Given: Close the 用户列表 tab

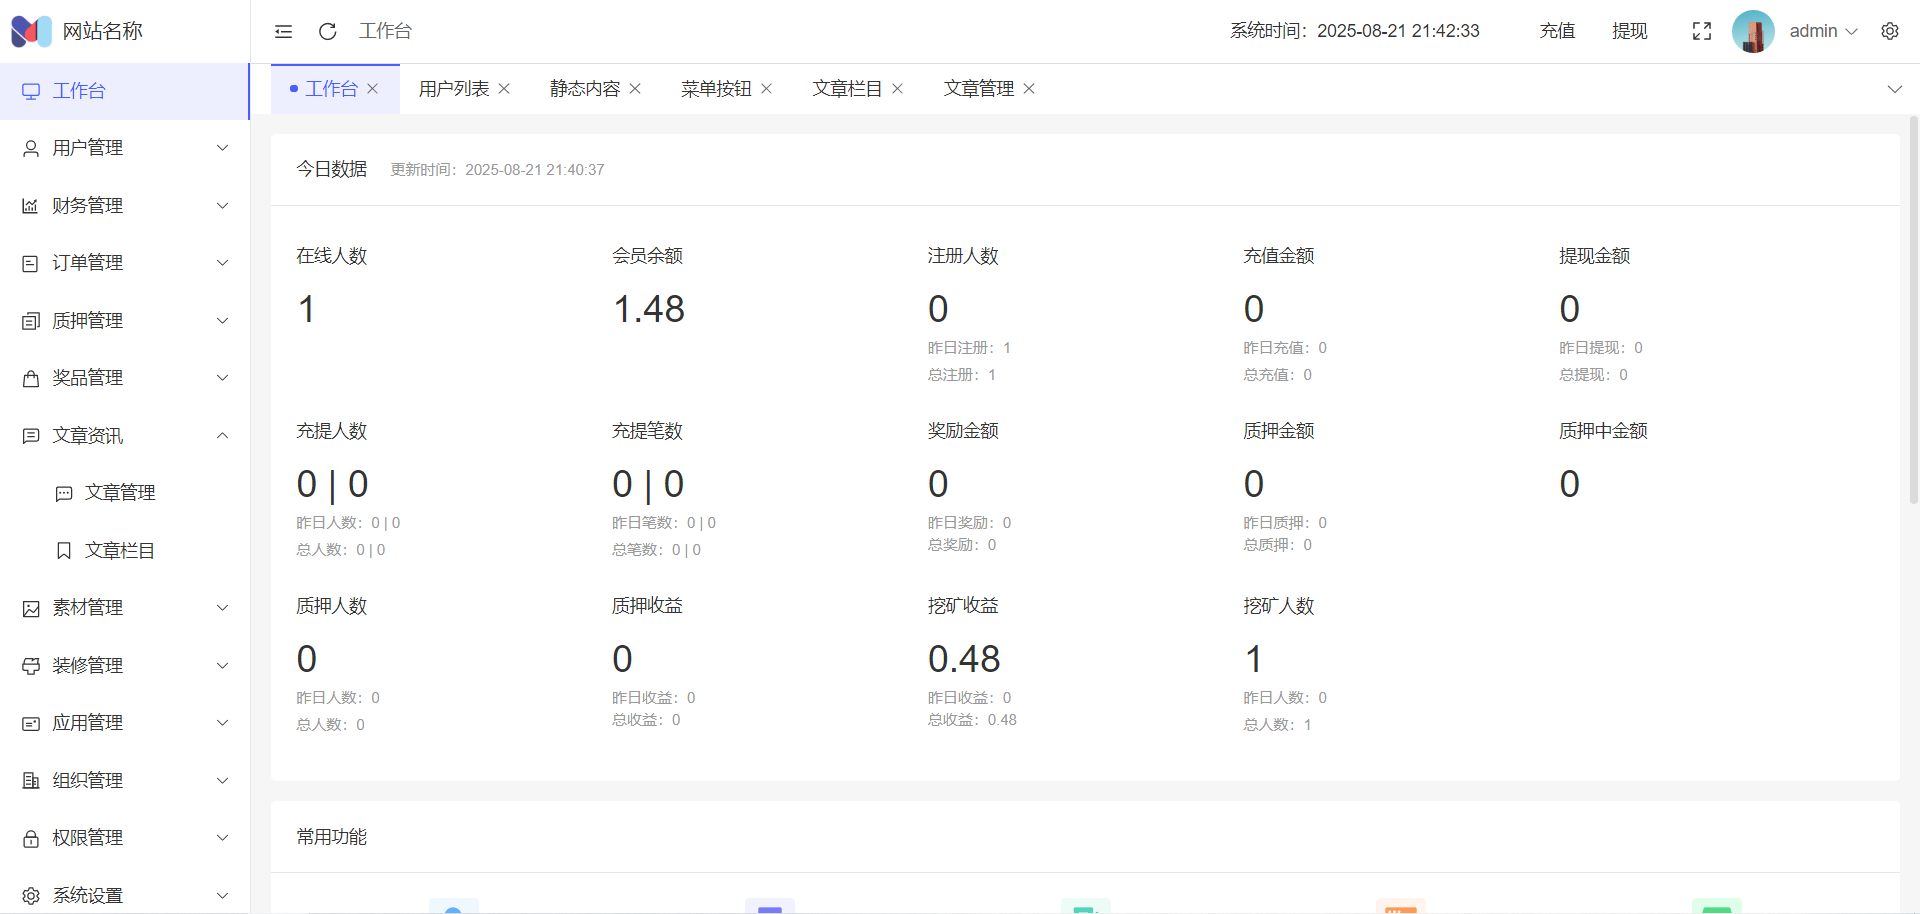Looking at the screenshot, I should click(x=504, y=89).
